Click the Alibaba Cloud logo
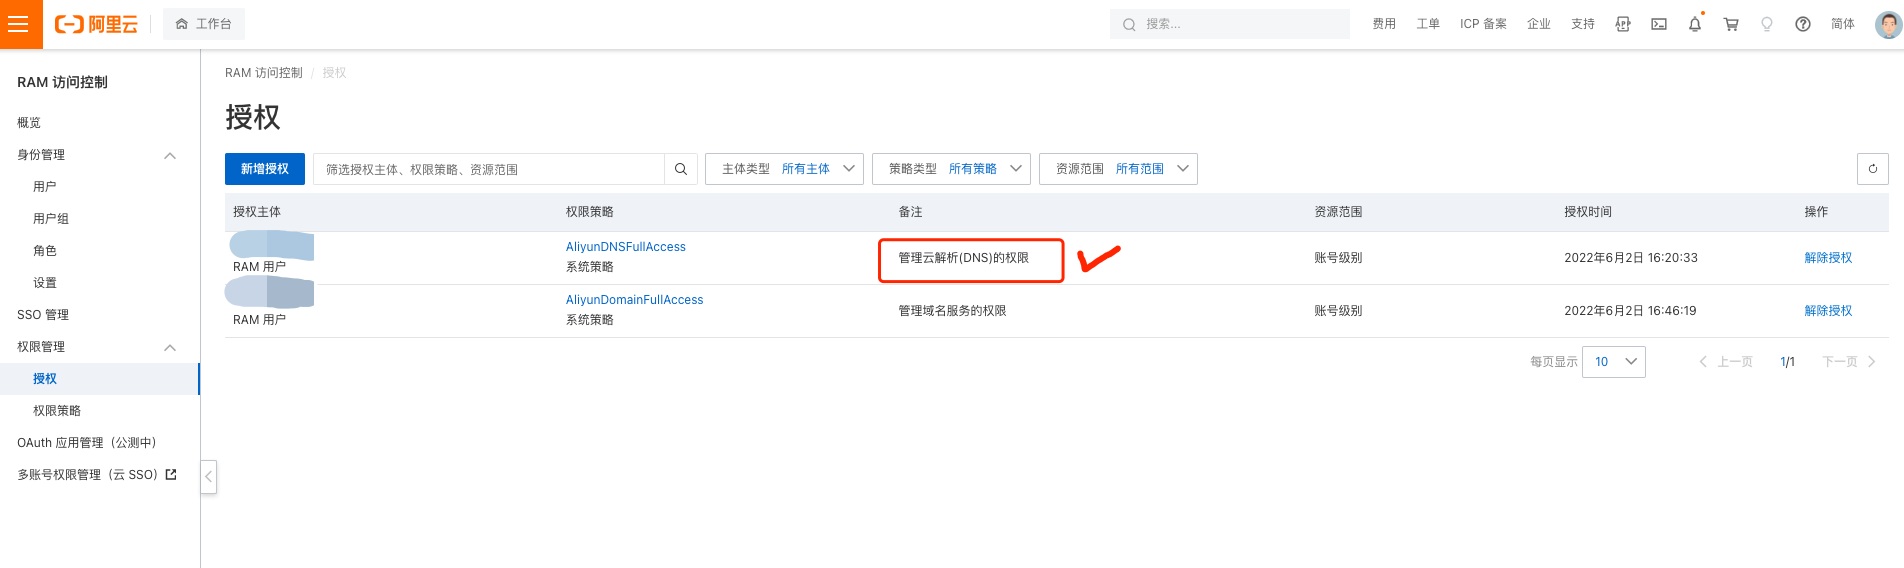This screenshot has height=568, width=1904. coord(96,24)
